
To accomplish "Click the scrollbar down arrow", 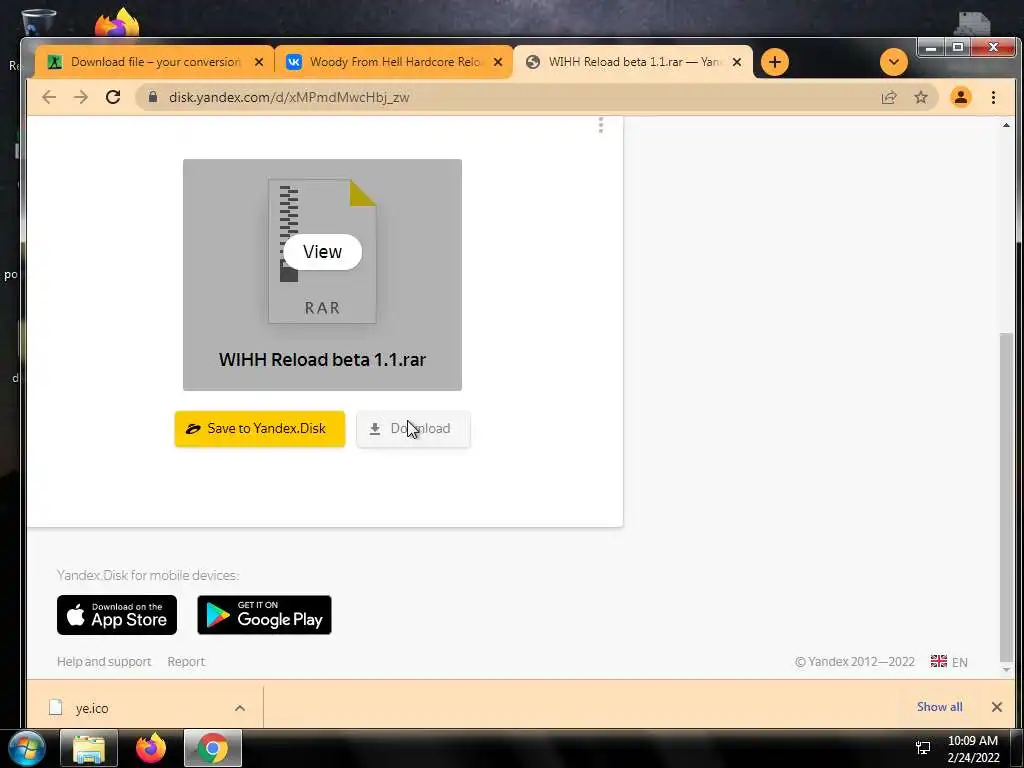I will tap(1006, 669).
